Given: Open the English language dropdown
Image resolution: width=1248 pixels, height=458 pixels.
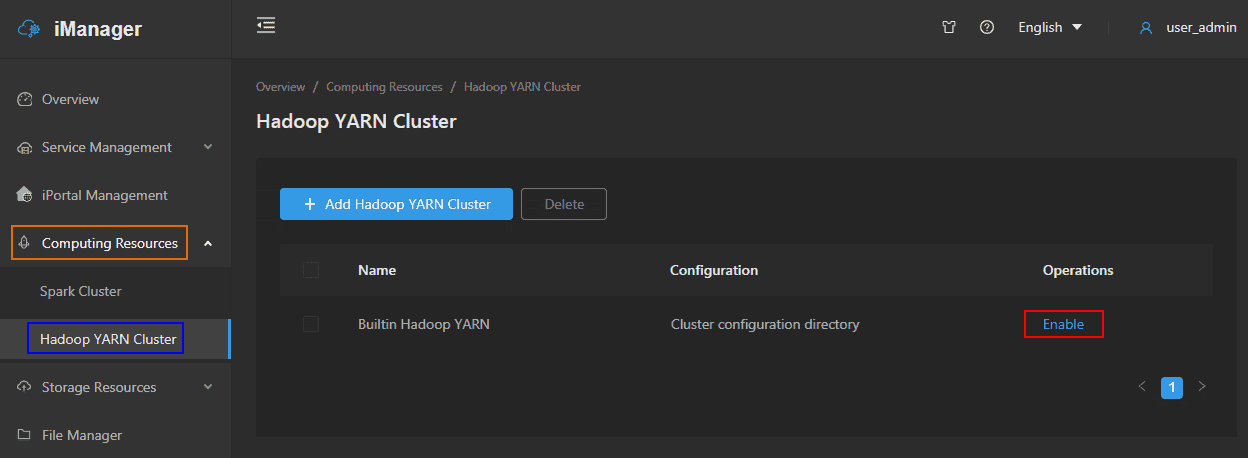Looking at the screenshot, I should click(1050, 28).
